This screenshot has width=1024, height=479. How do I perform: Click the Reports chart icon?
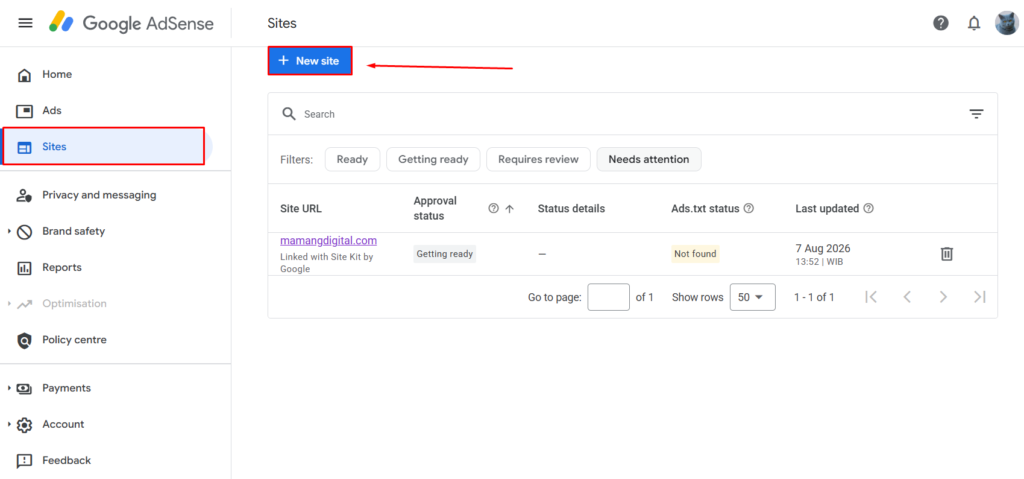coord(24,268)
